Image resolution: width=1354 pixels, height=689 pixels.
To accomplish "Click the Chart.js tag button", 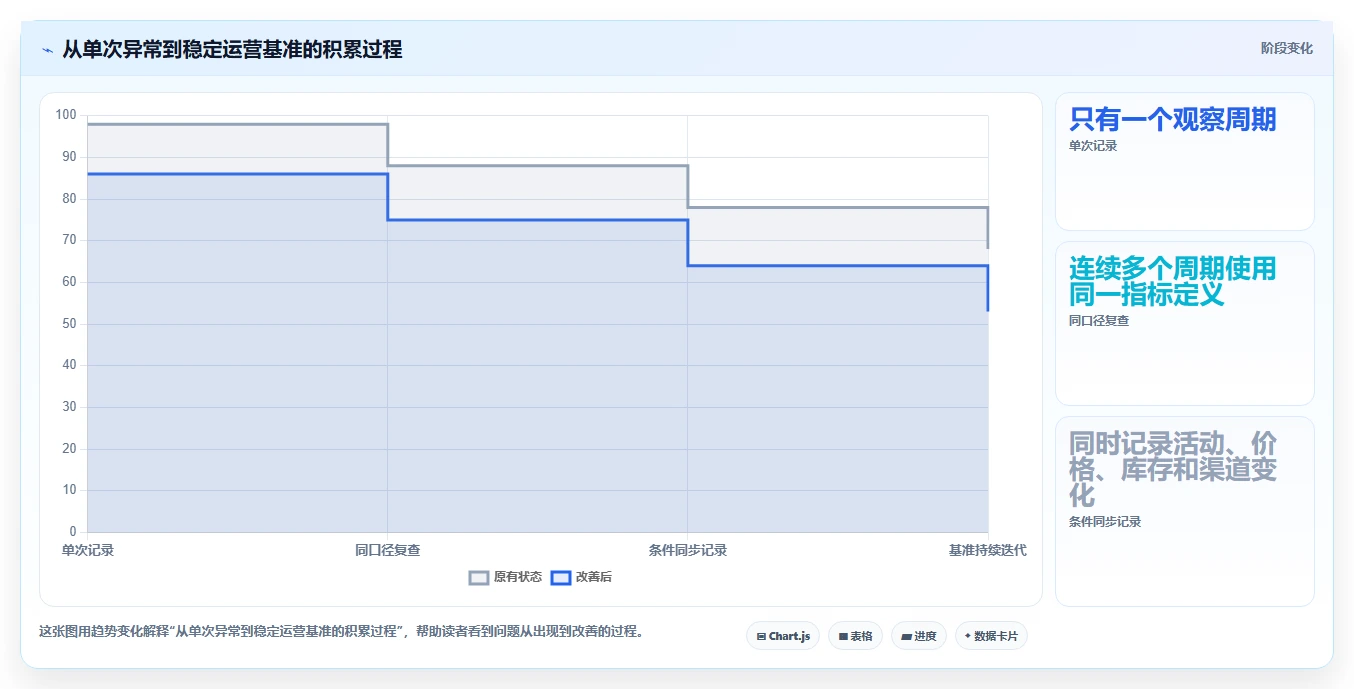I will 783,636.
